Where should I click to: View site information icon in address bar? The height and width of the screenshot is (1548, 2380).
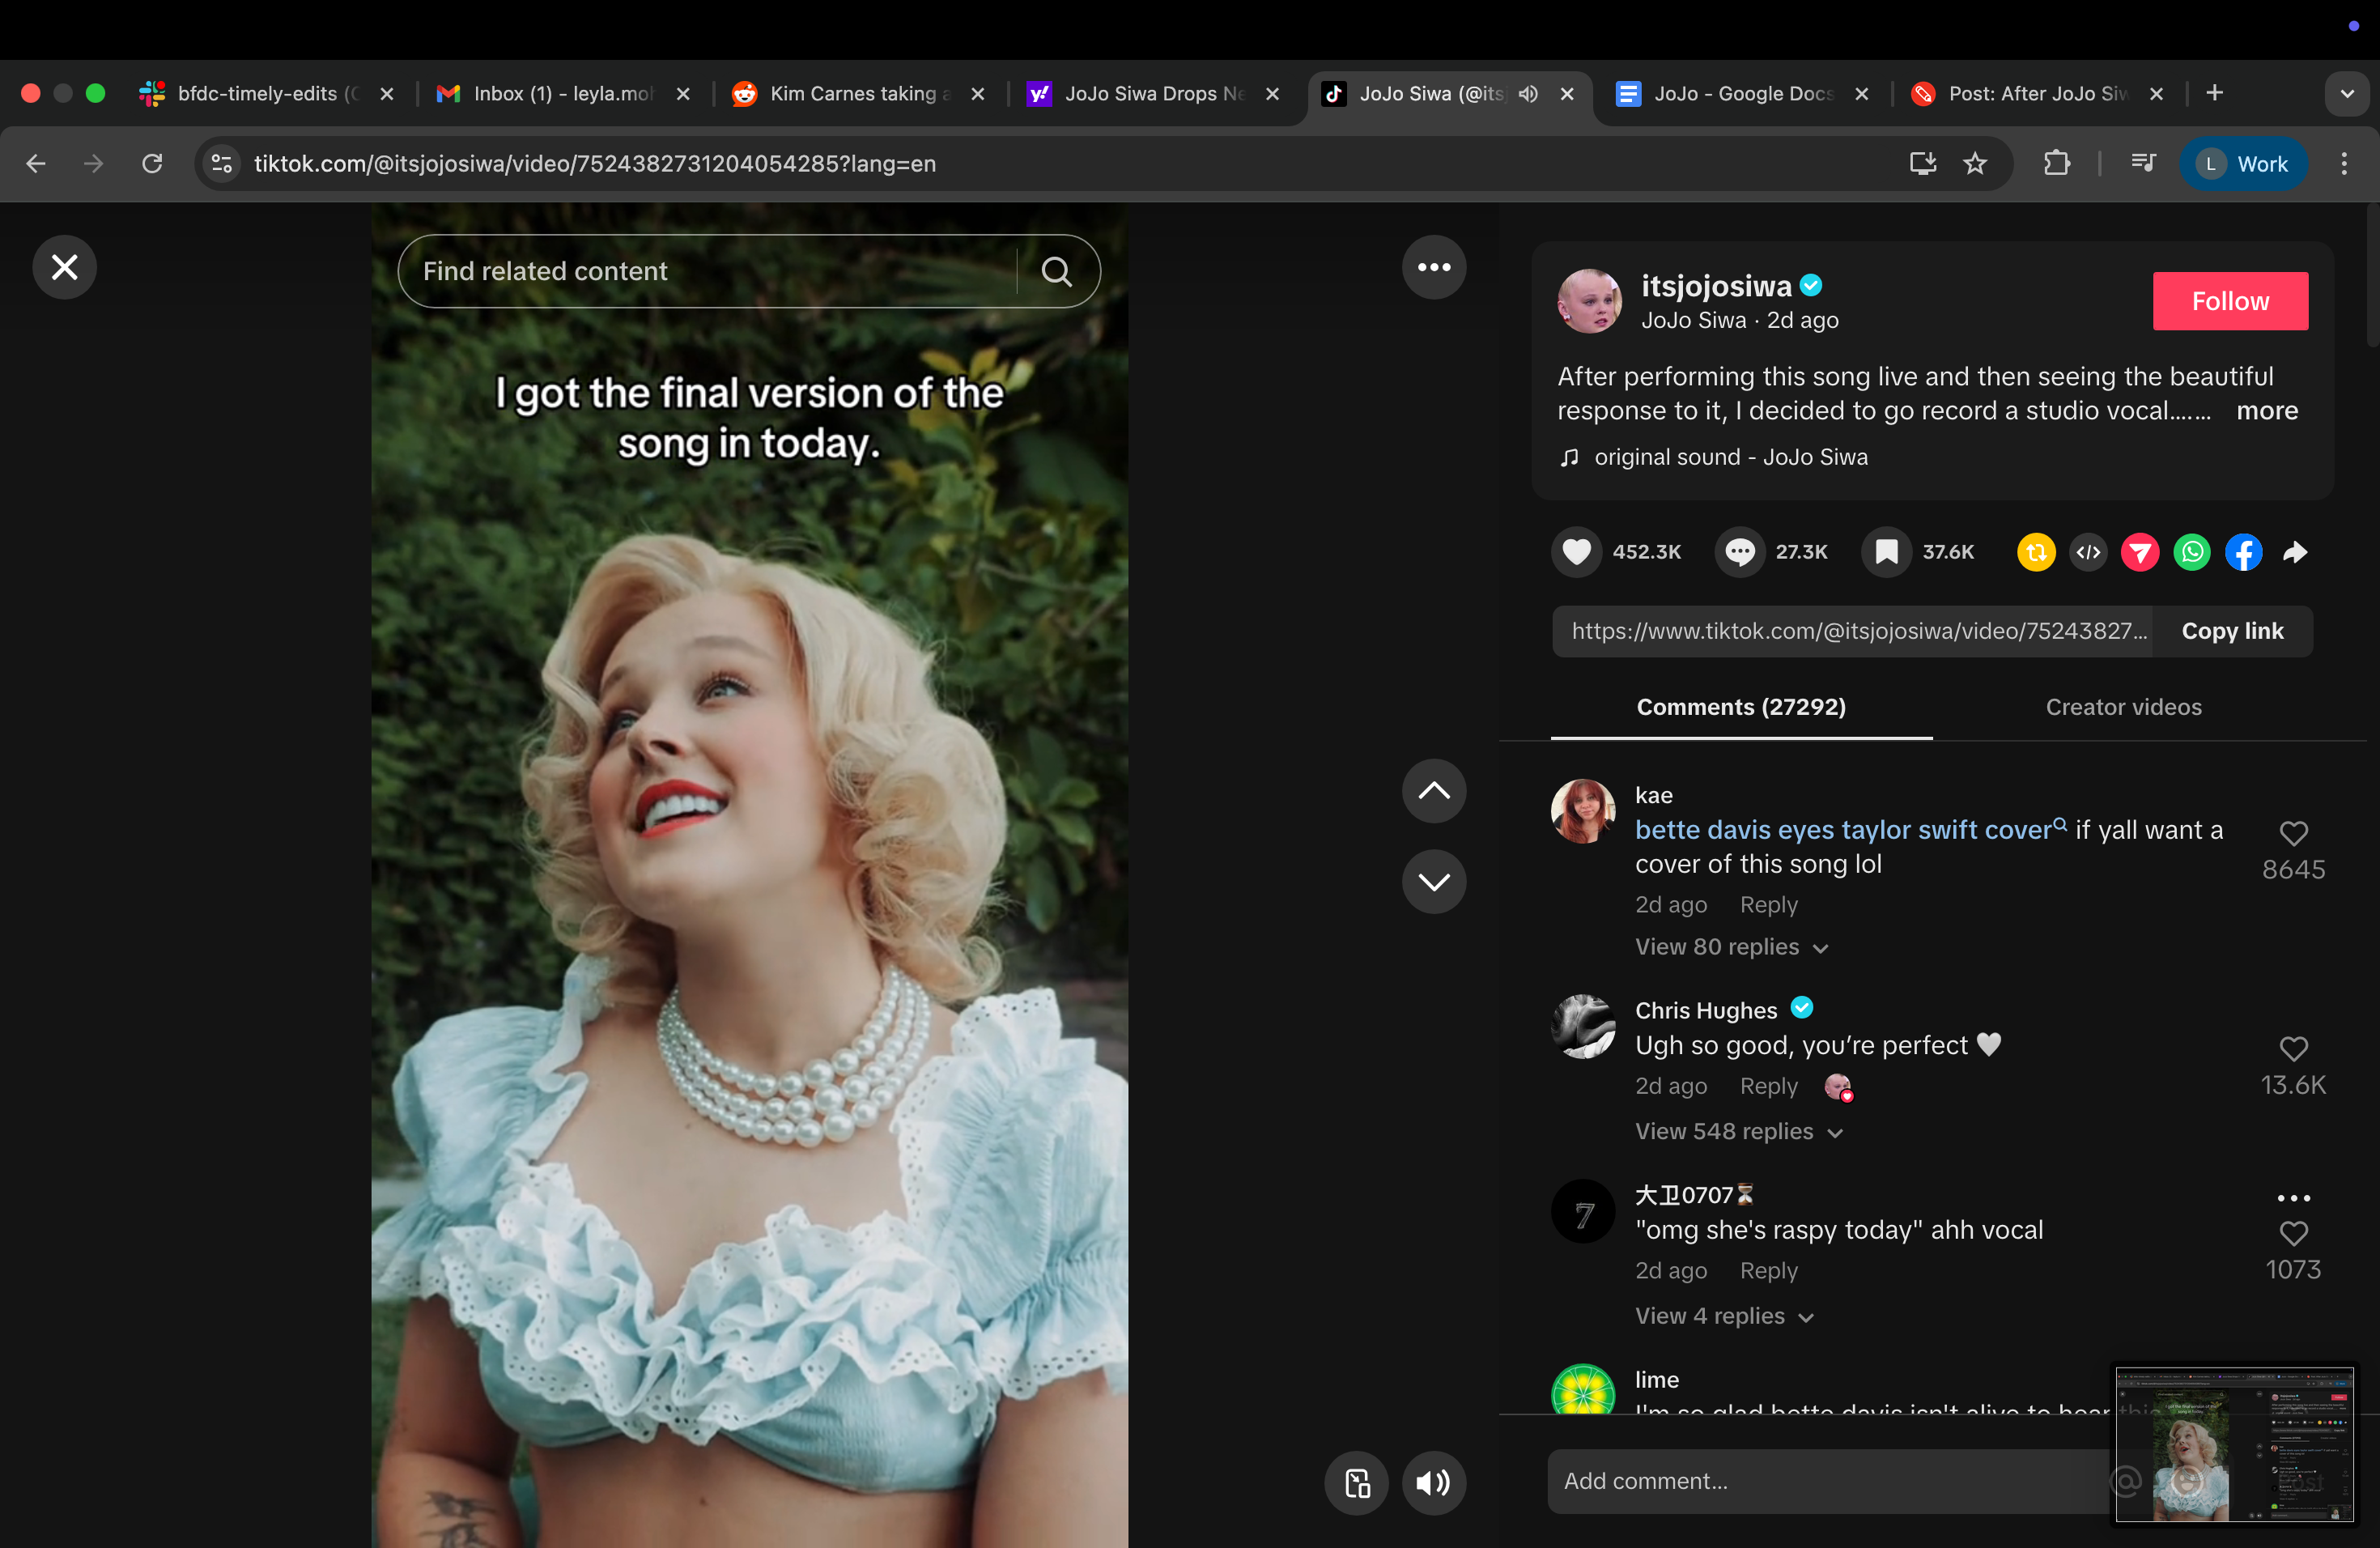[x=222, y=163]
